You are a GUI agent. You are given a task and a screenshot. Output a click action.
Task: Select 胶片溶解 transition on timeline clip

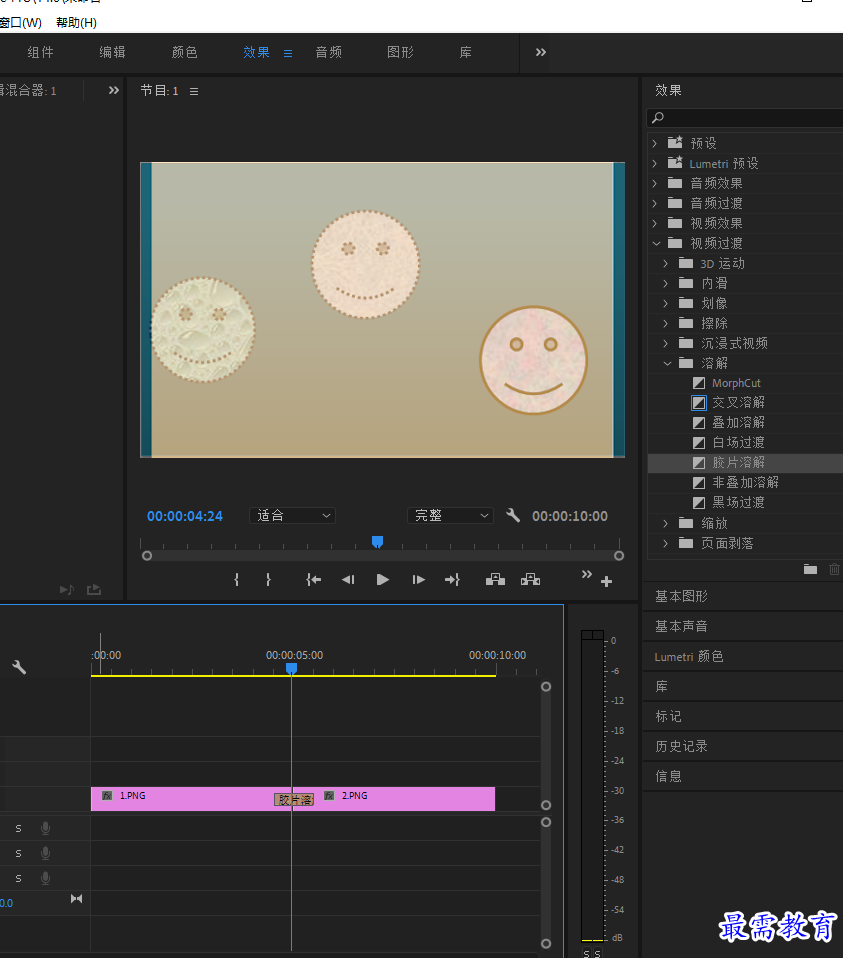(x=294, y=800)
